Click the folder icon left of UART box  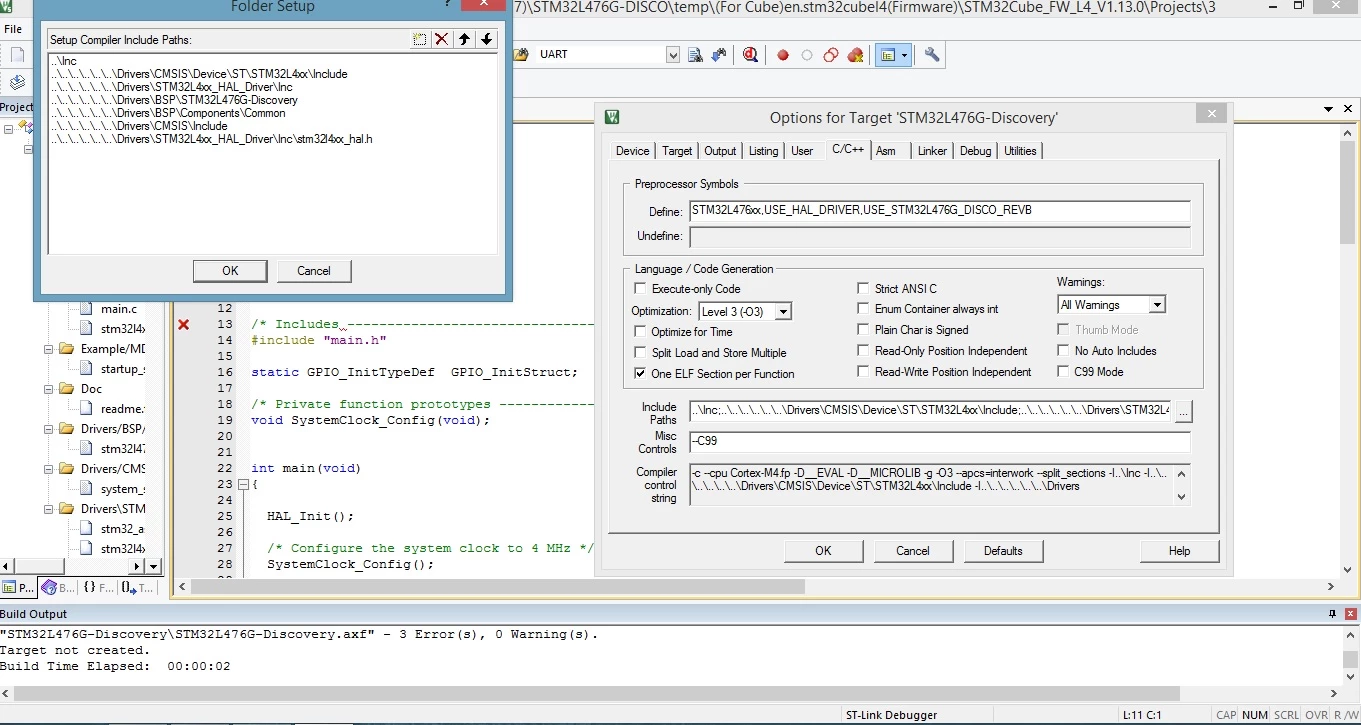click(521, 55)
